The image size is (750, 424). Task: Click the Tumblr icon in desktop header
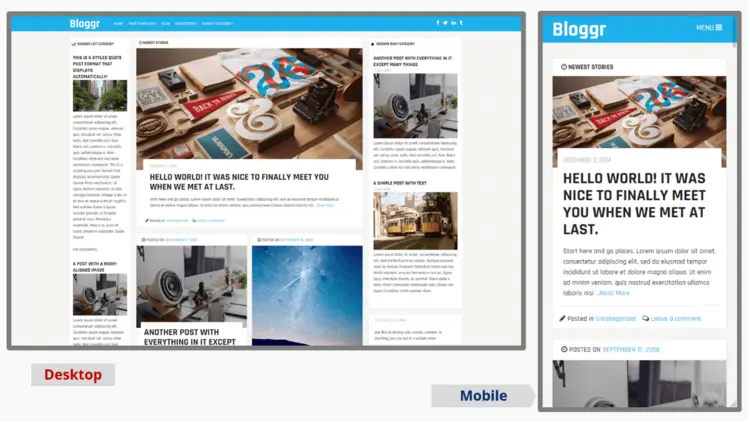(462, 23)
